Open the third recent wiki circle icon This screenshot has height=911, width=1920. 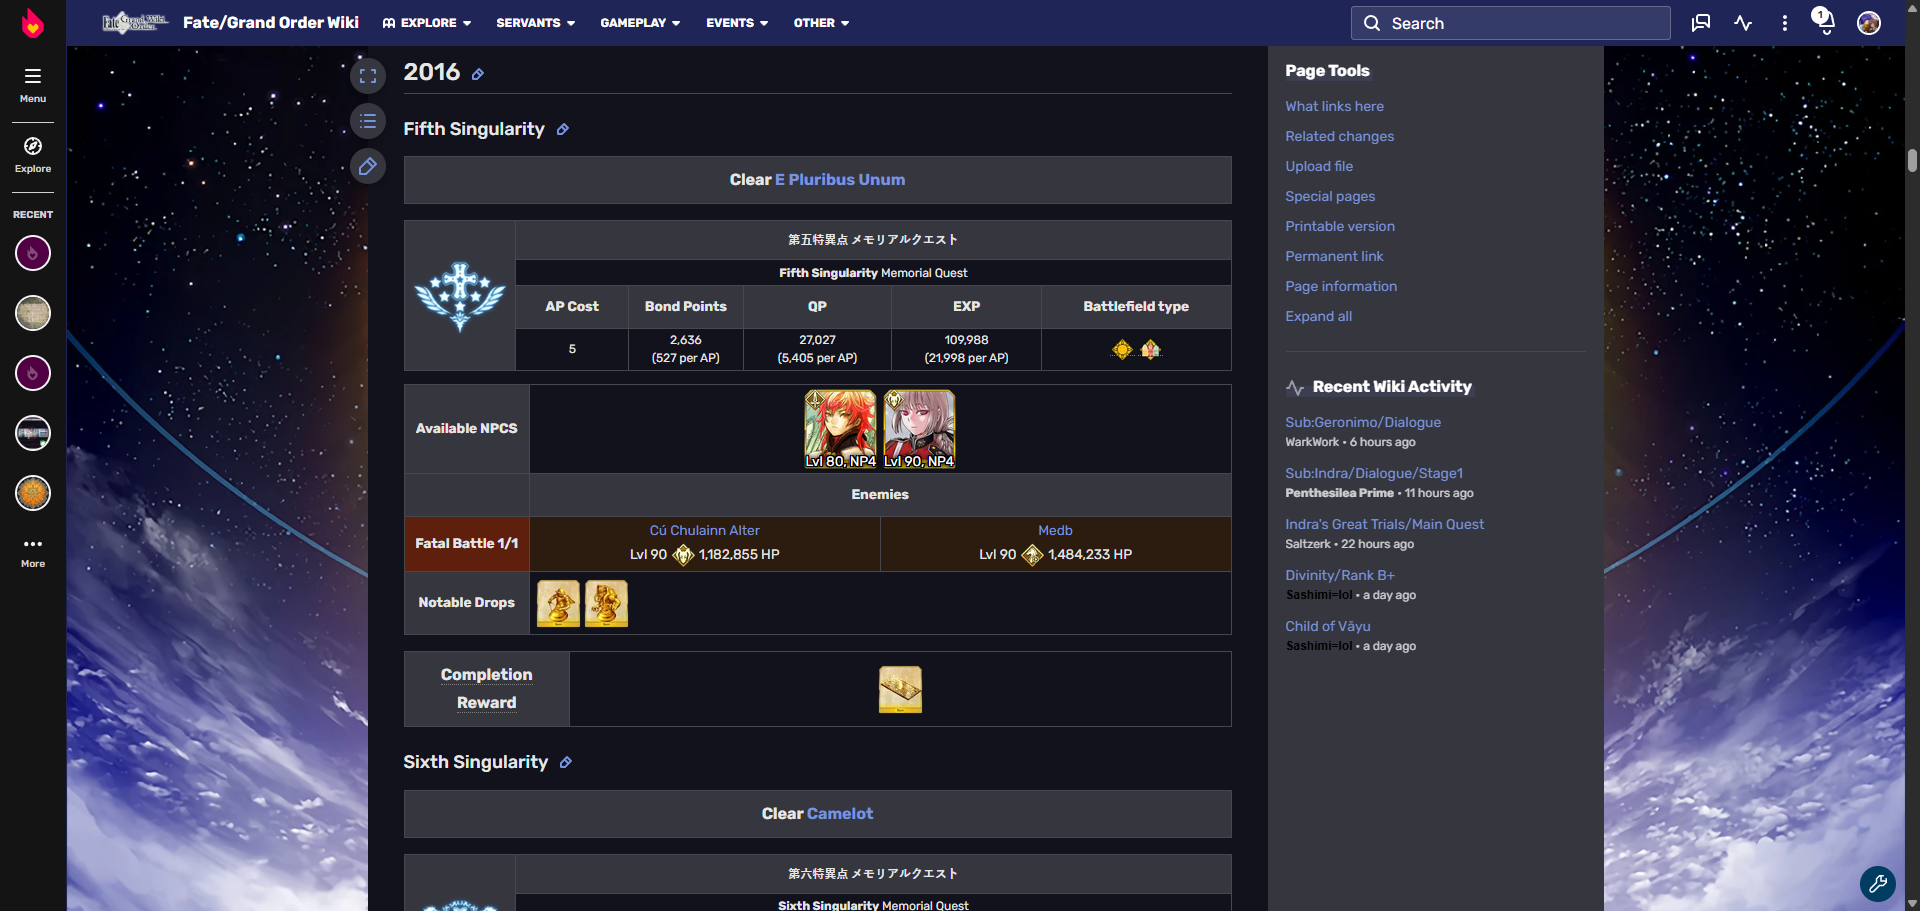point(33,373)
